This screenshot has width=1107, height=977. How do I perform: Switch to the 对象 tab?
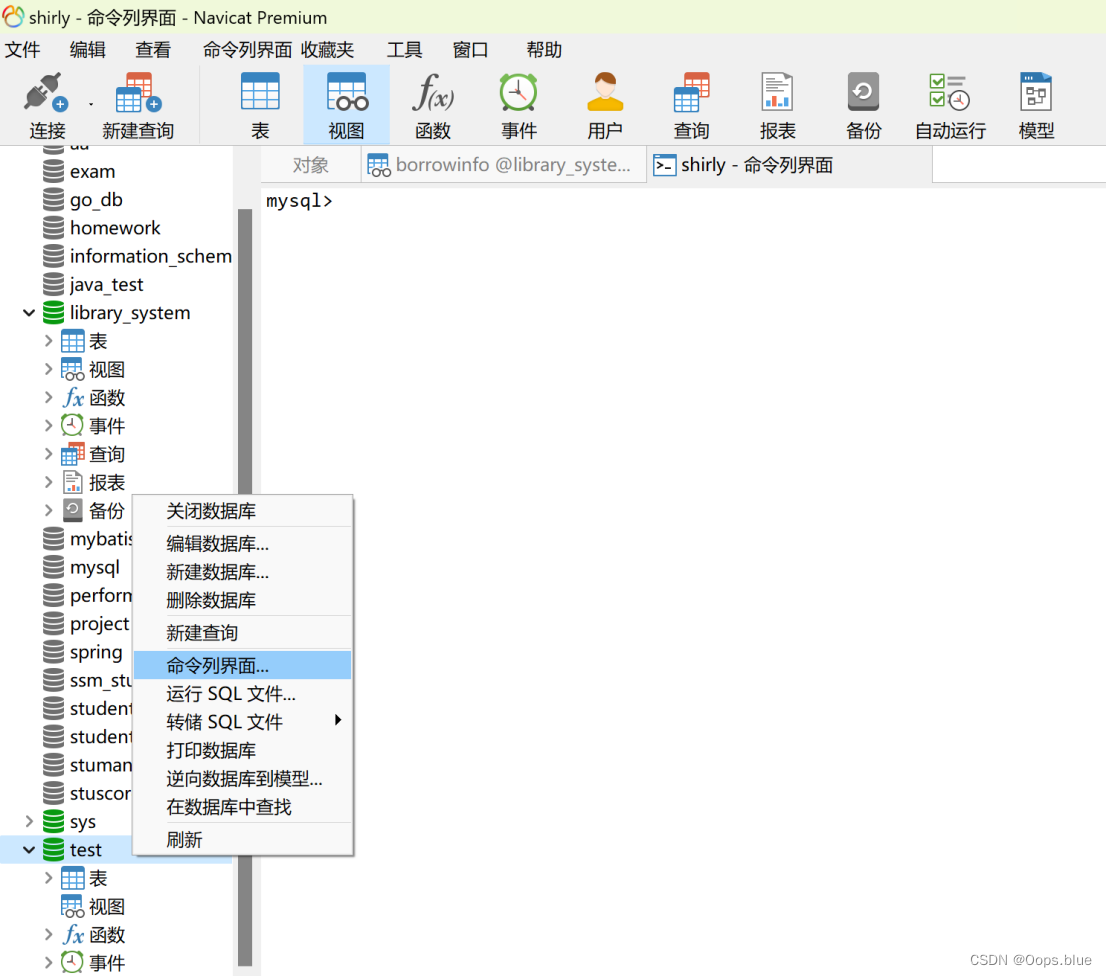tap(311, 165)
